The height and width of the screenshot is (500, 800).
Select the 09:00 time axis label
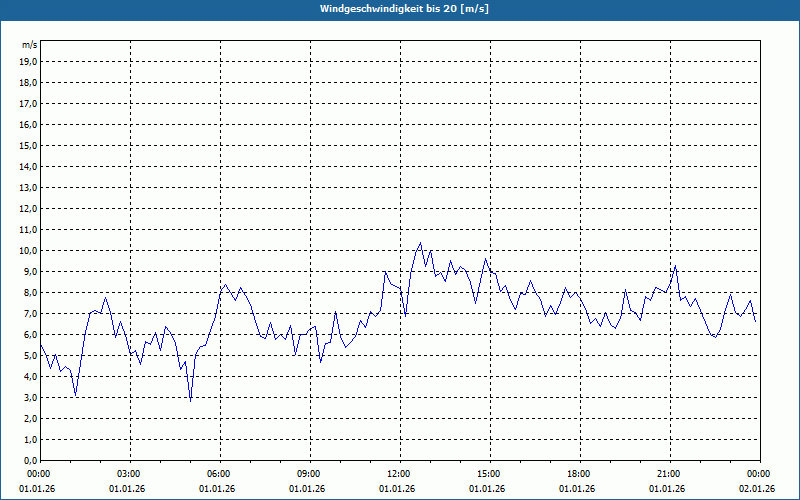pos(310,474)
